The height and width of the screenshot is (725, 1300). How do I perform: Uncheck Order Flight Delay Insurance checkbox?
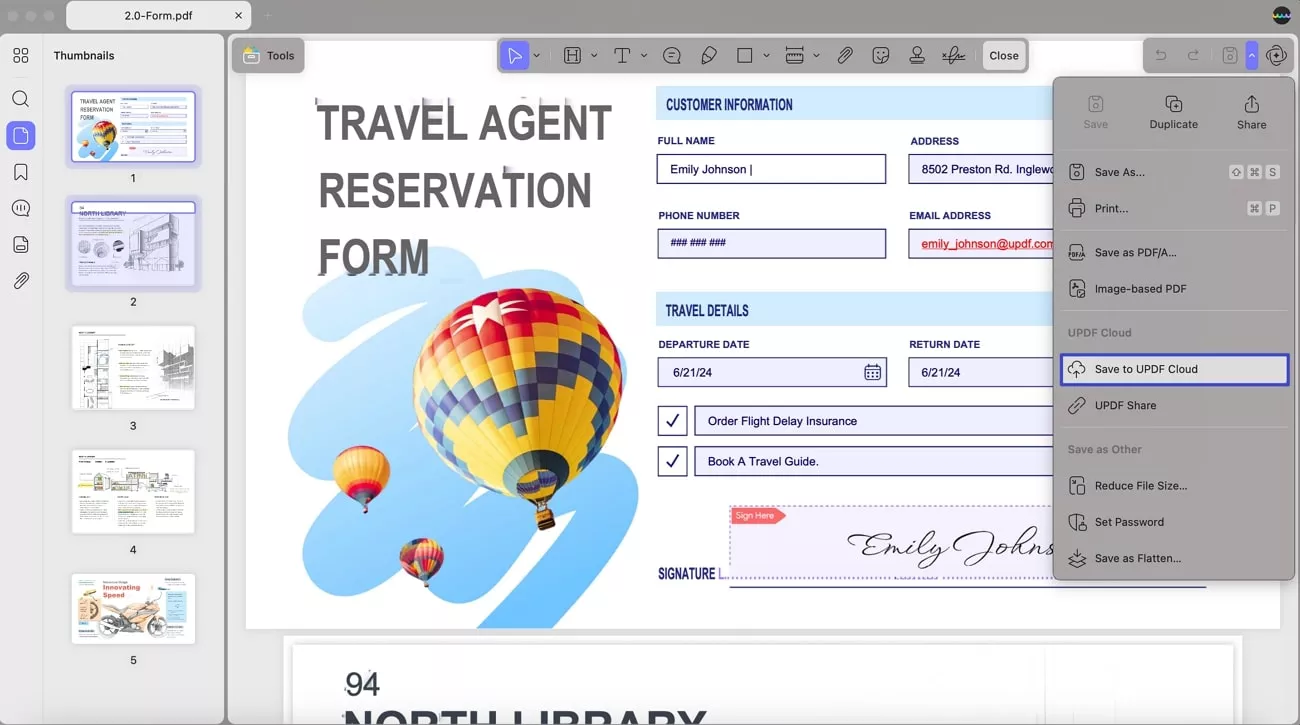(672, 421)
